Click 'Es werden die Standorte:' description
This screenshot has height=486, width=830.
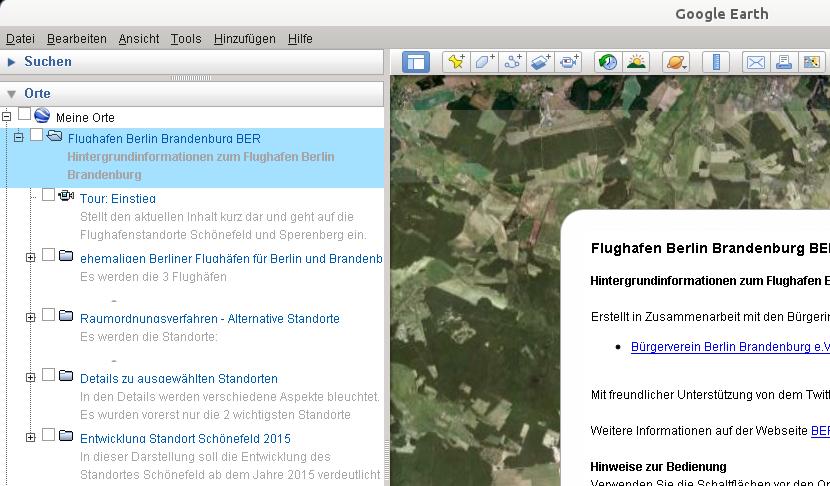coord(148,337)
